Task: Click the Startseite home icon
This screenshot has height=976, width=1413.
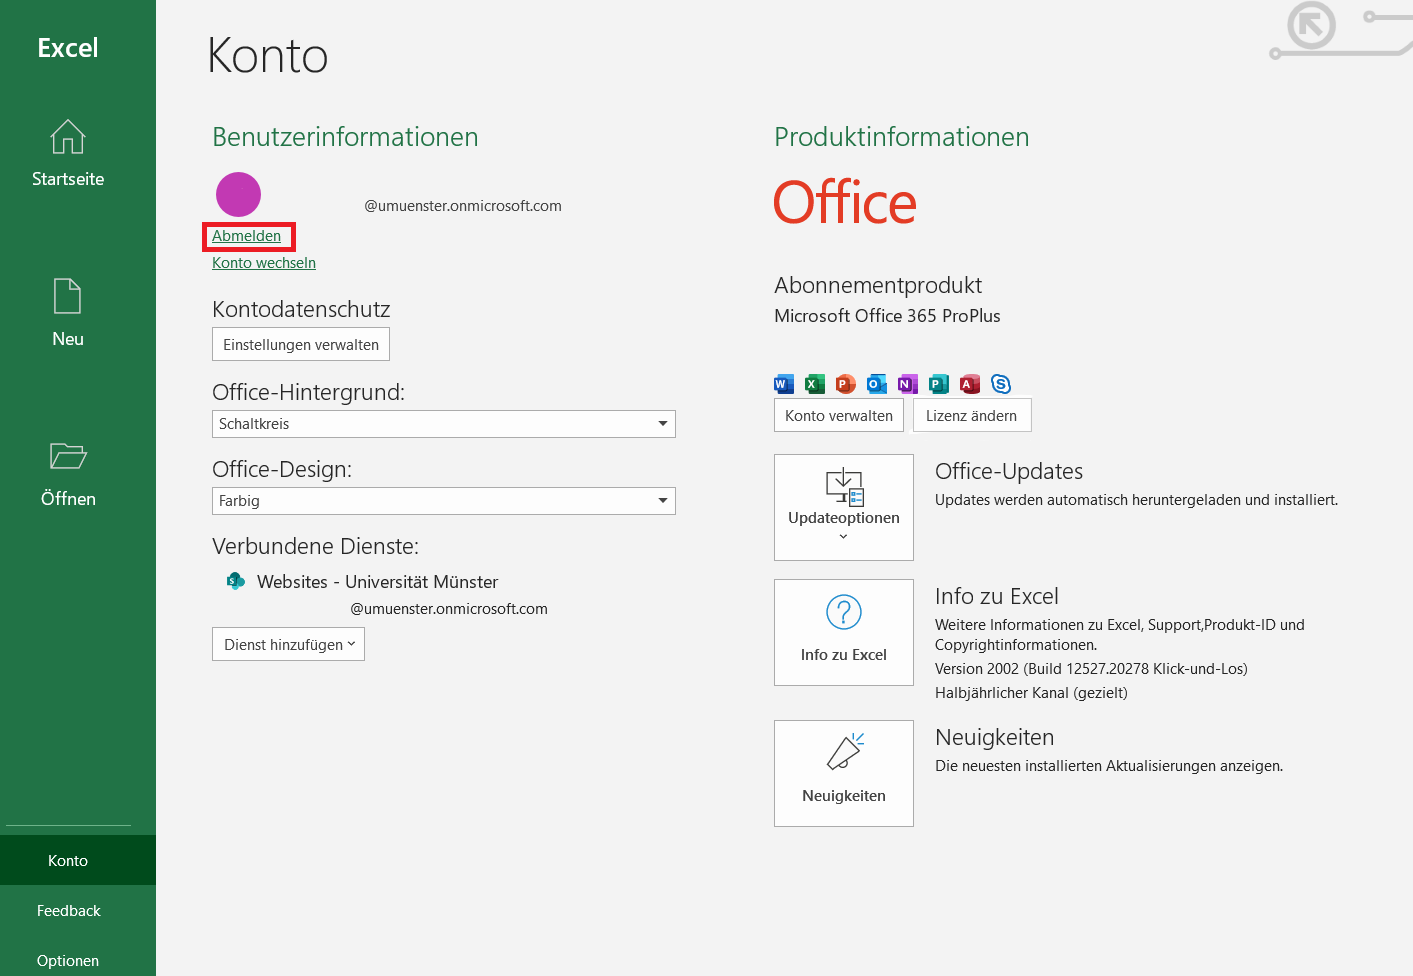Action: [68, 137]
